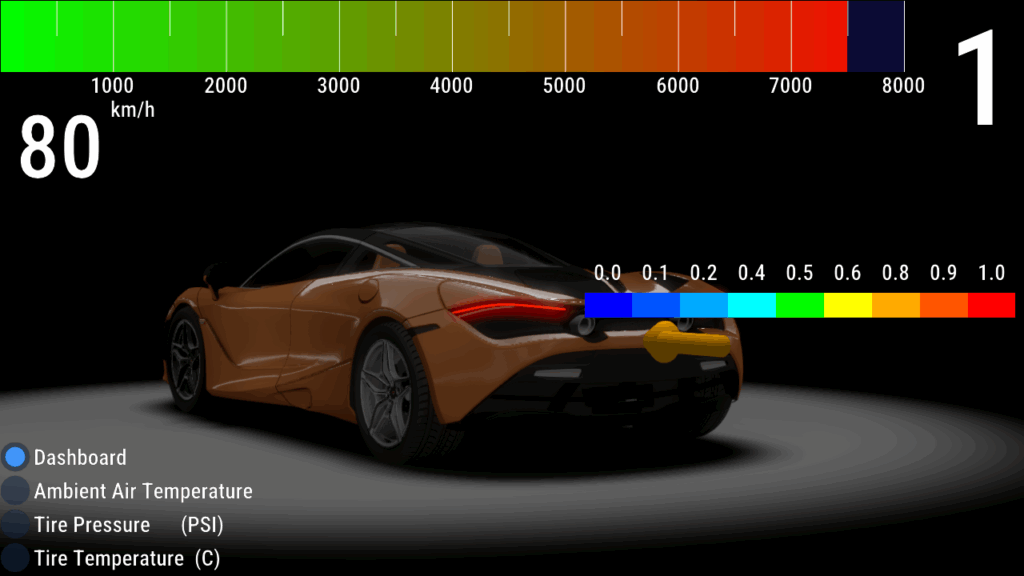Select the dark blue 0.0 legend swatch

pos(608,305)
